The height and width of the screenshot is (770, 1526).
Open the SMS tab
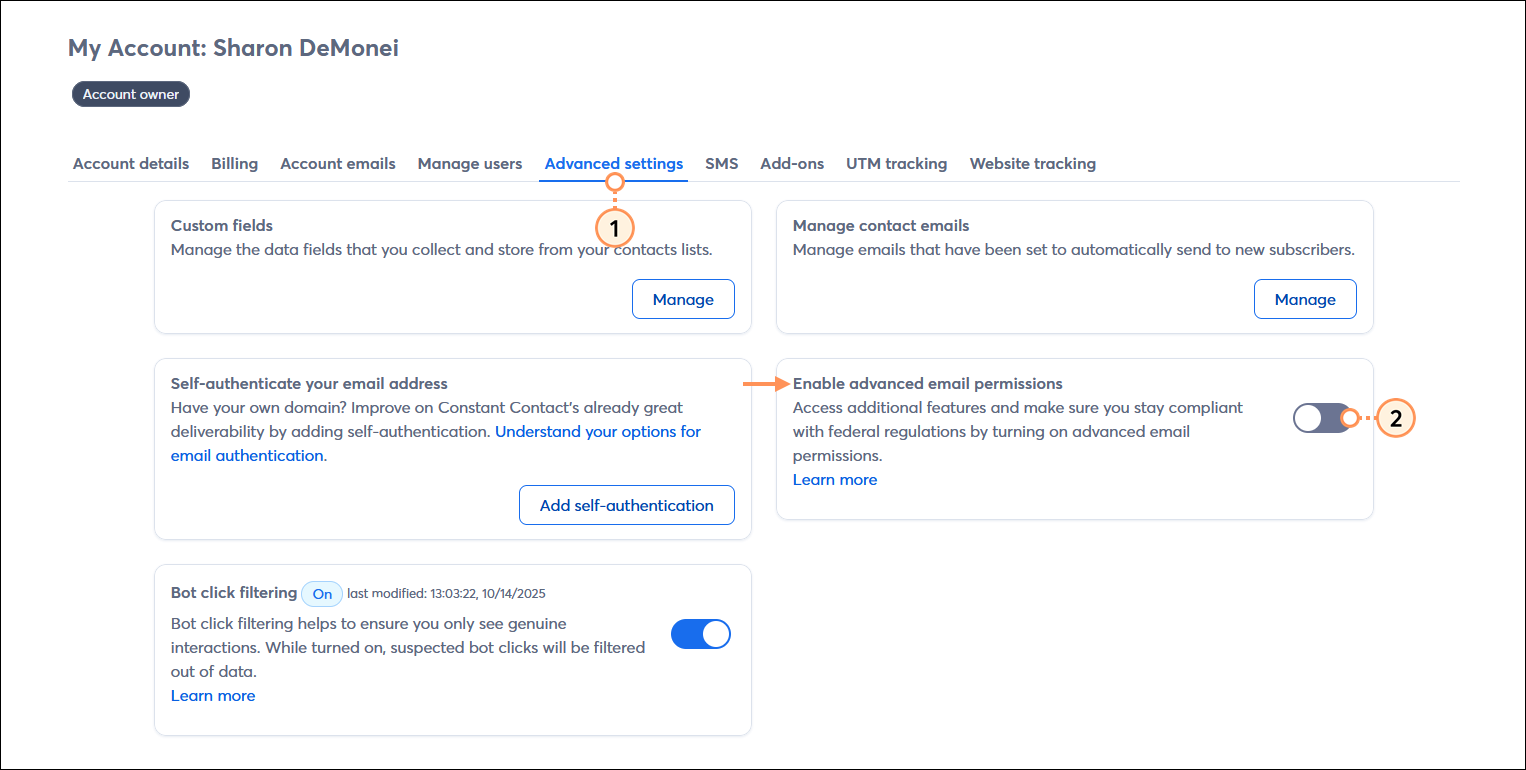pyautogui.click(x=722, y=163)
